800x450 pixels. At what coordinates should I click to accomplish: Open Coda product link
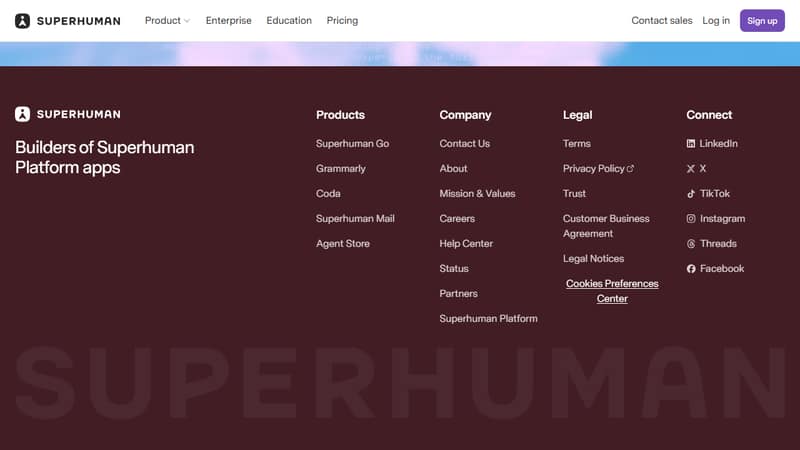[328, 194]
